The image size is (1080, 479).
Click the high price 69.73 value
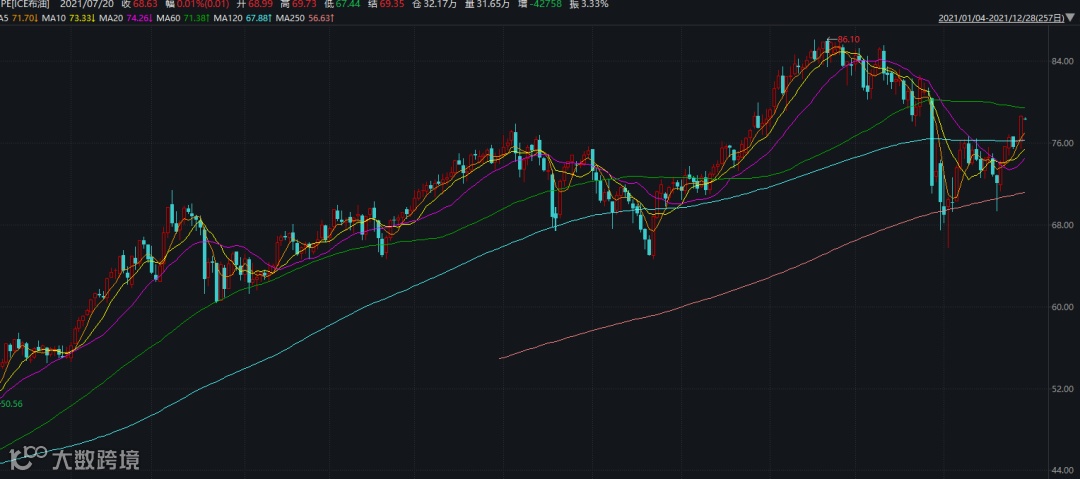click(304, 4)
